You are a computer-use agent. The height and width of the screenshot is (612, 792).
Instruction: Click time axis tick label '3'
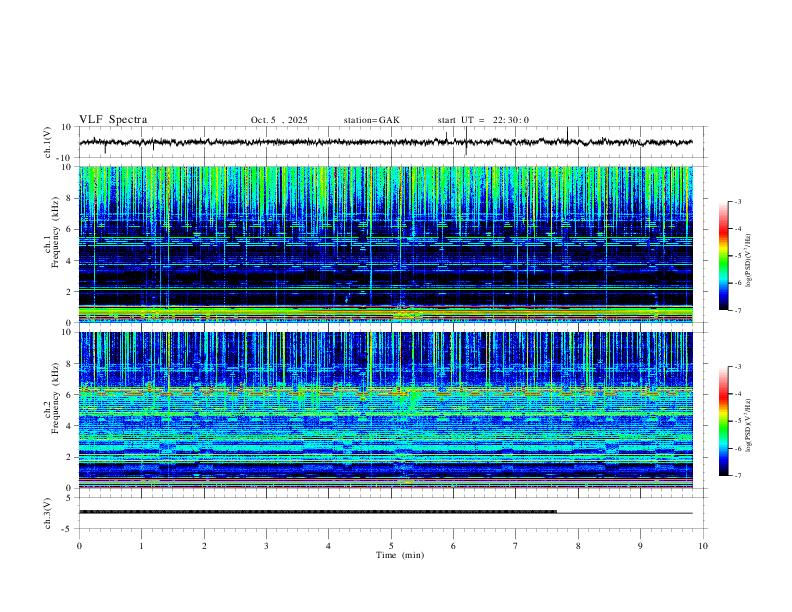point(266,546)
